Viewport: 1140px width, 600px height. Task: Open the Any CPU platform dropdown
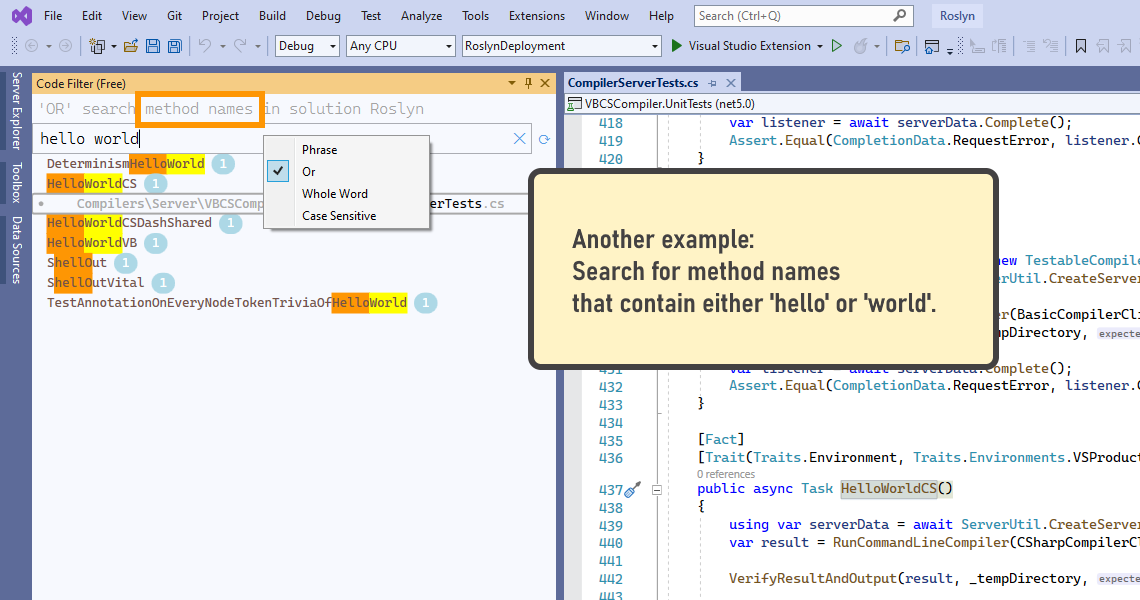(400, 46)
